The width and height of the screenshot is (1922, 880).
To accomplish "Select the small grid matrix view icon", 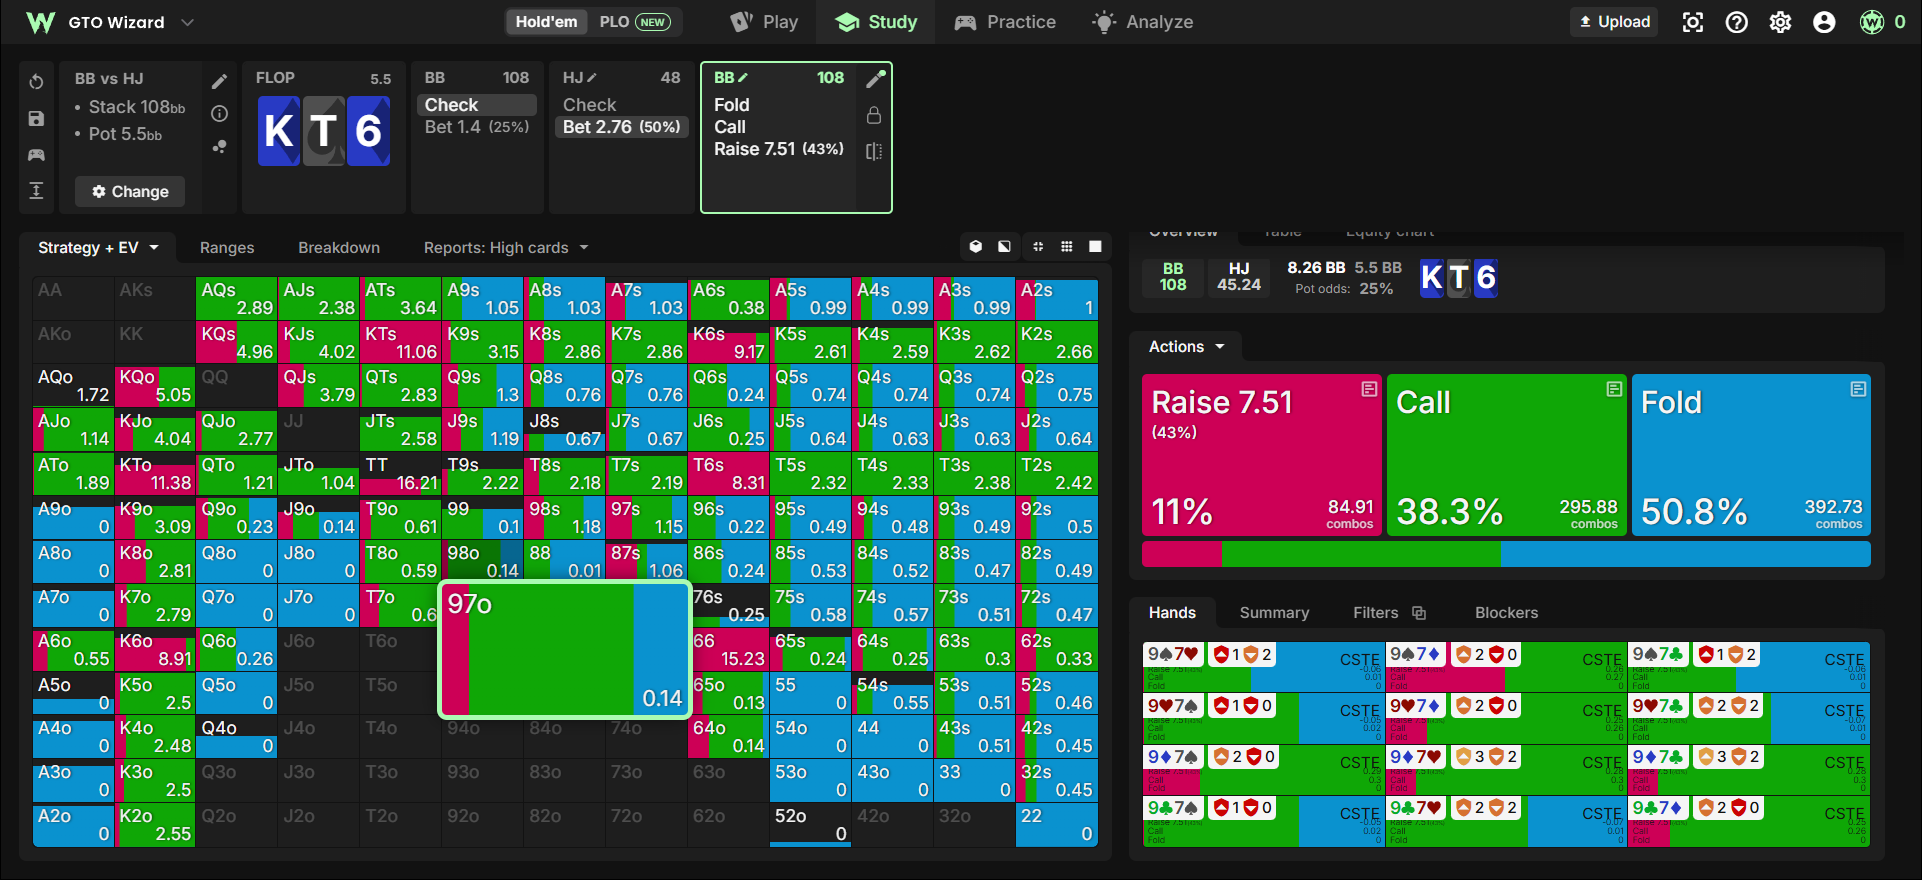I will (x=1067, y=247).
